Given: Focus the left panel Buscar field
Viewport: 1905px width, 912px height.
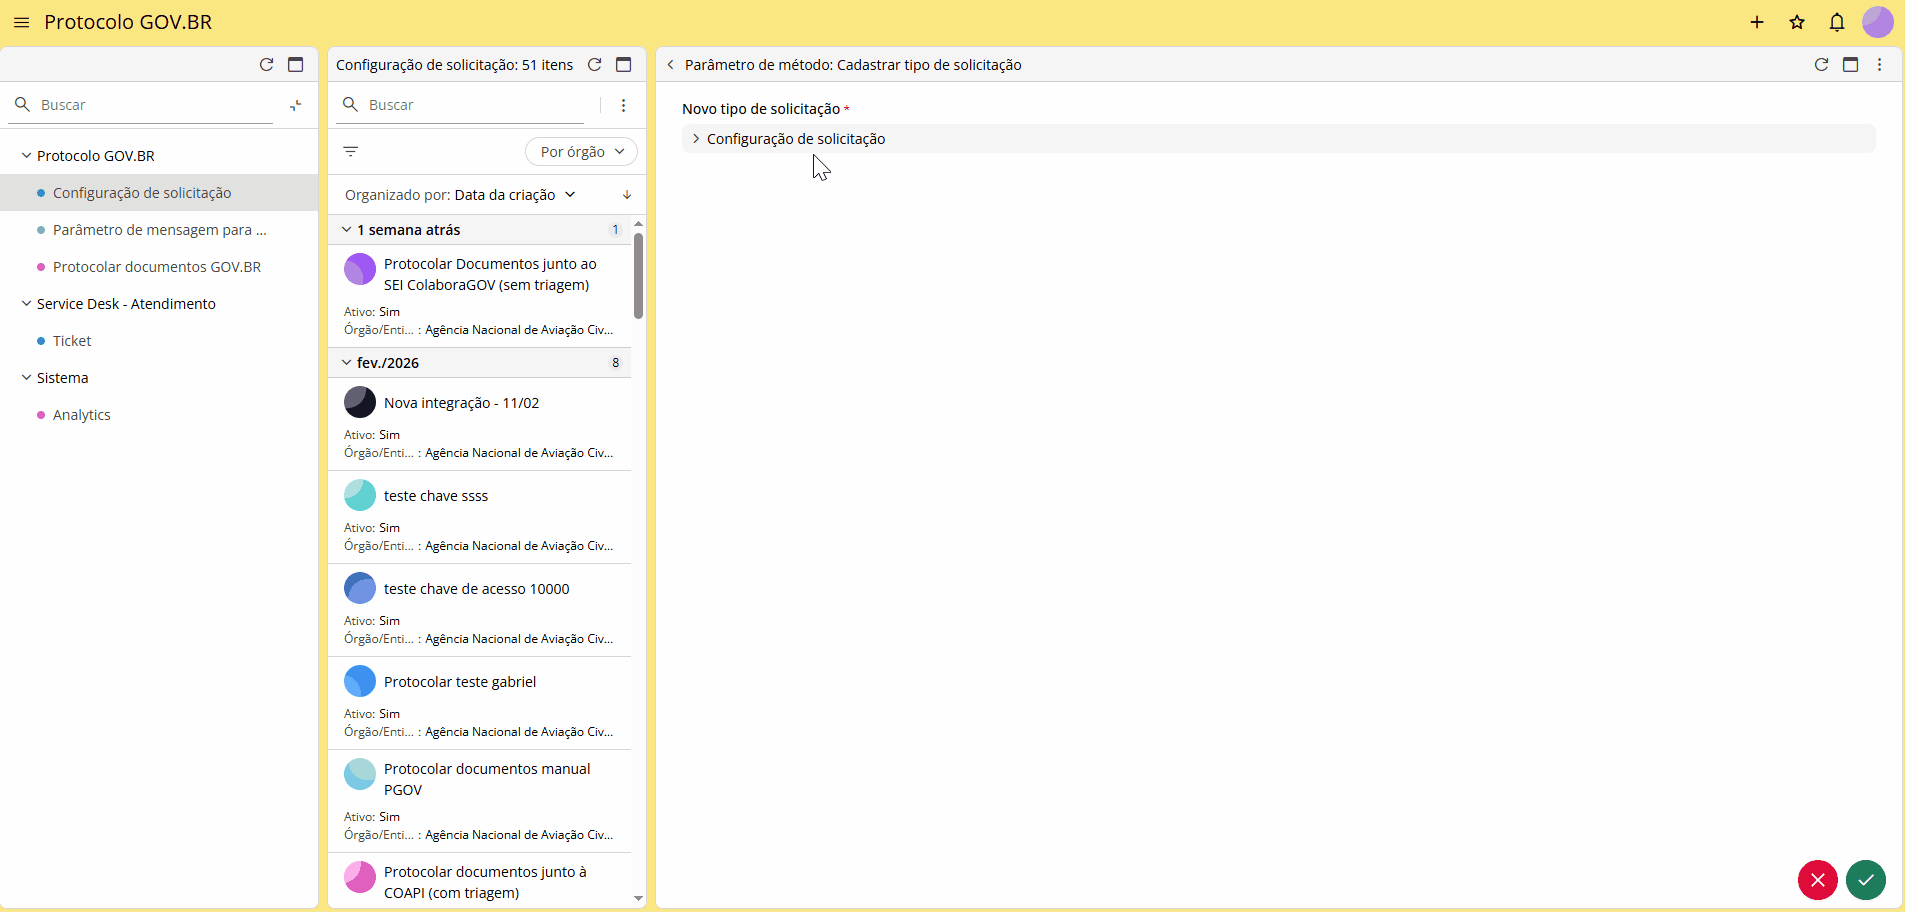Looking at the screenshot, I should [155, 105].
